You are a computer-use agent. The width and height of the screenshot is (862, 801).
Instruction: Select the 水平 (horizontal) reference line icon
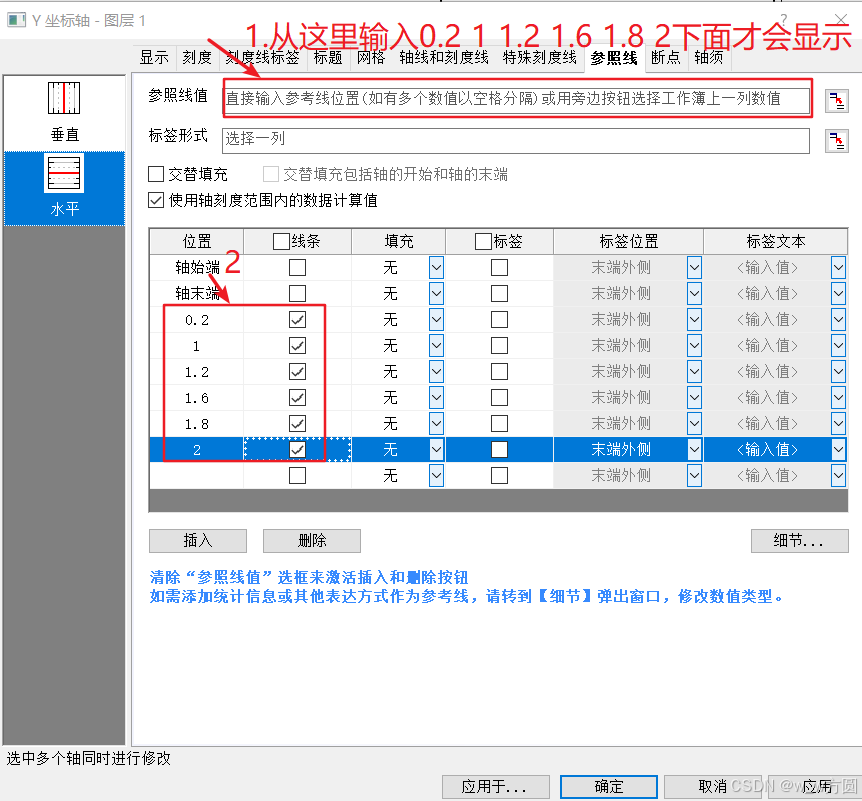coord(64,173)
